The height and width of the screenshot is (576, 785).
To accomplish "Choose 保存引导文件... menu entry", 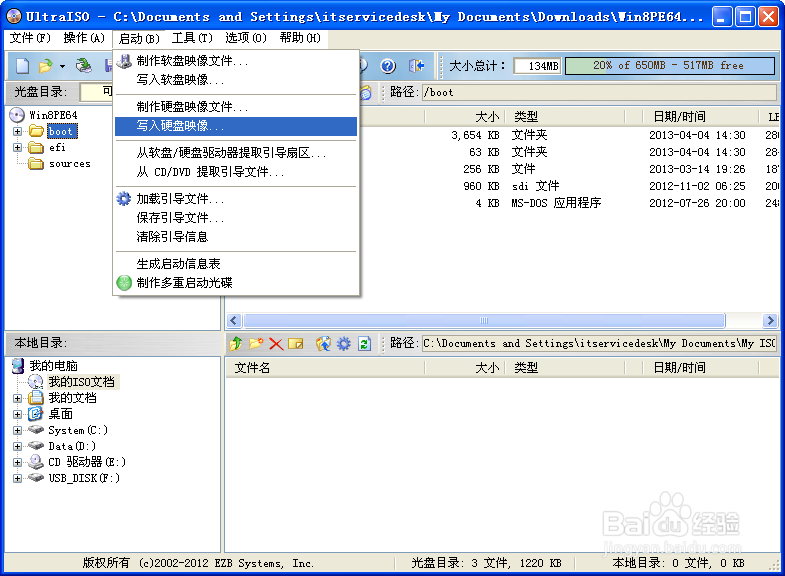I will click(x=236, y=218).
